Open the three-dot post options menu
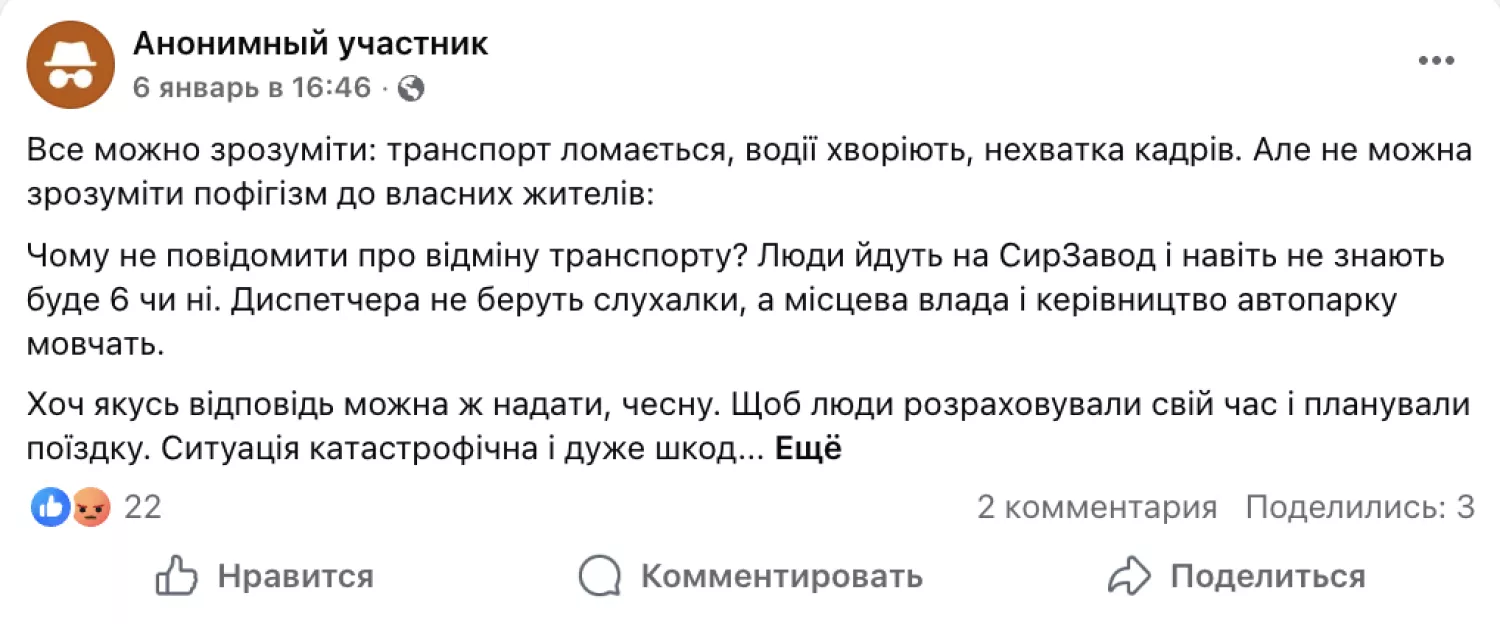The height and width of the screenshot is (624, 1500). 1436,60
